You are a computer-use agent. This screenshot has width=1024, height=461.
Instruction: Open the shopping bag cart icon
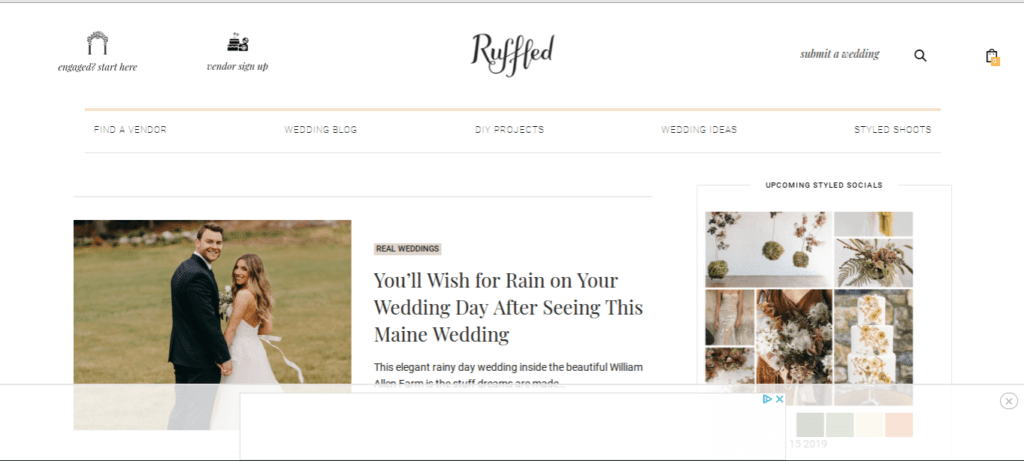coord(992,56)
